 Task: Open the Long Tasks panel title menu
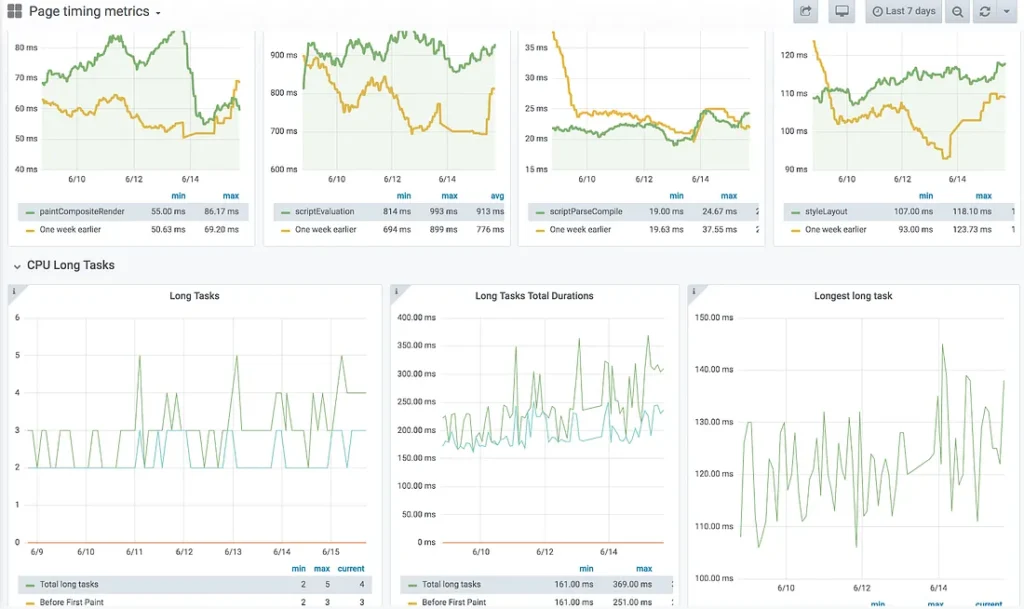click(194, 296)
